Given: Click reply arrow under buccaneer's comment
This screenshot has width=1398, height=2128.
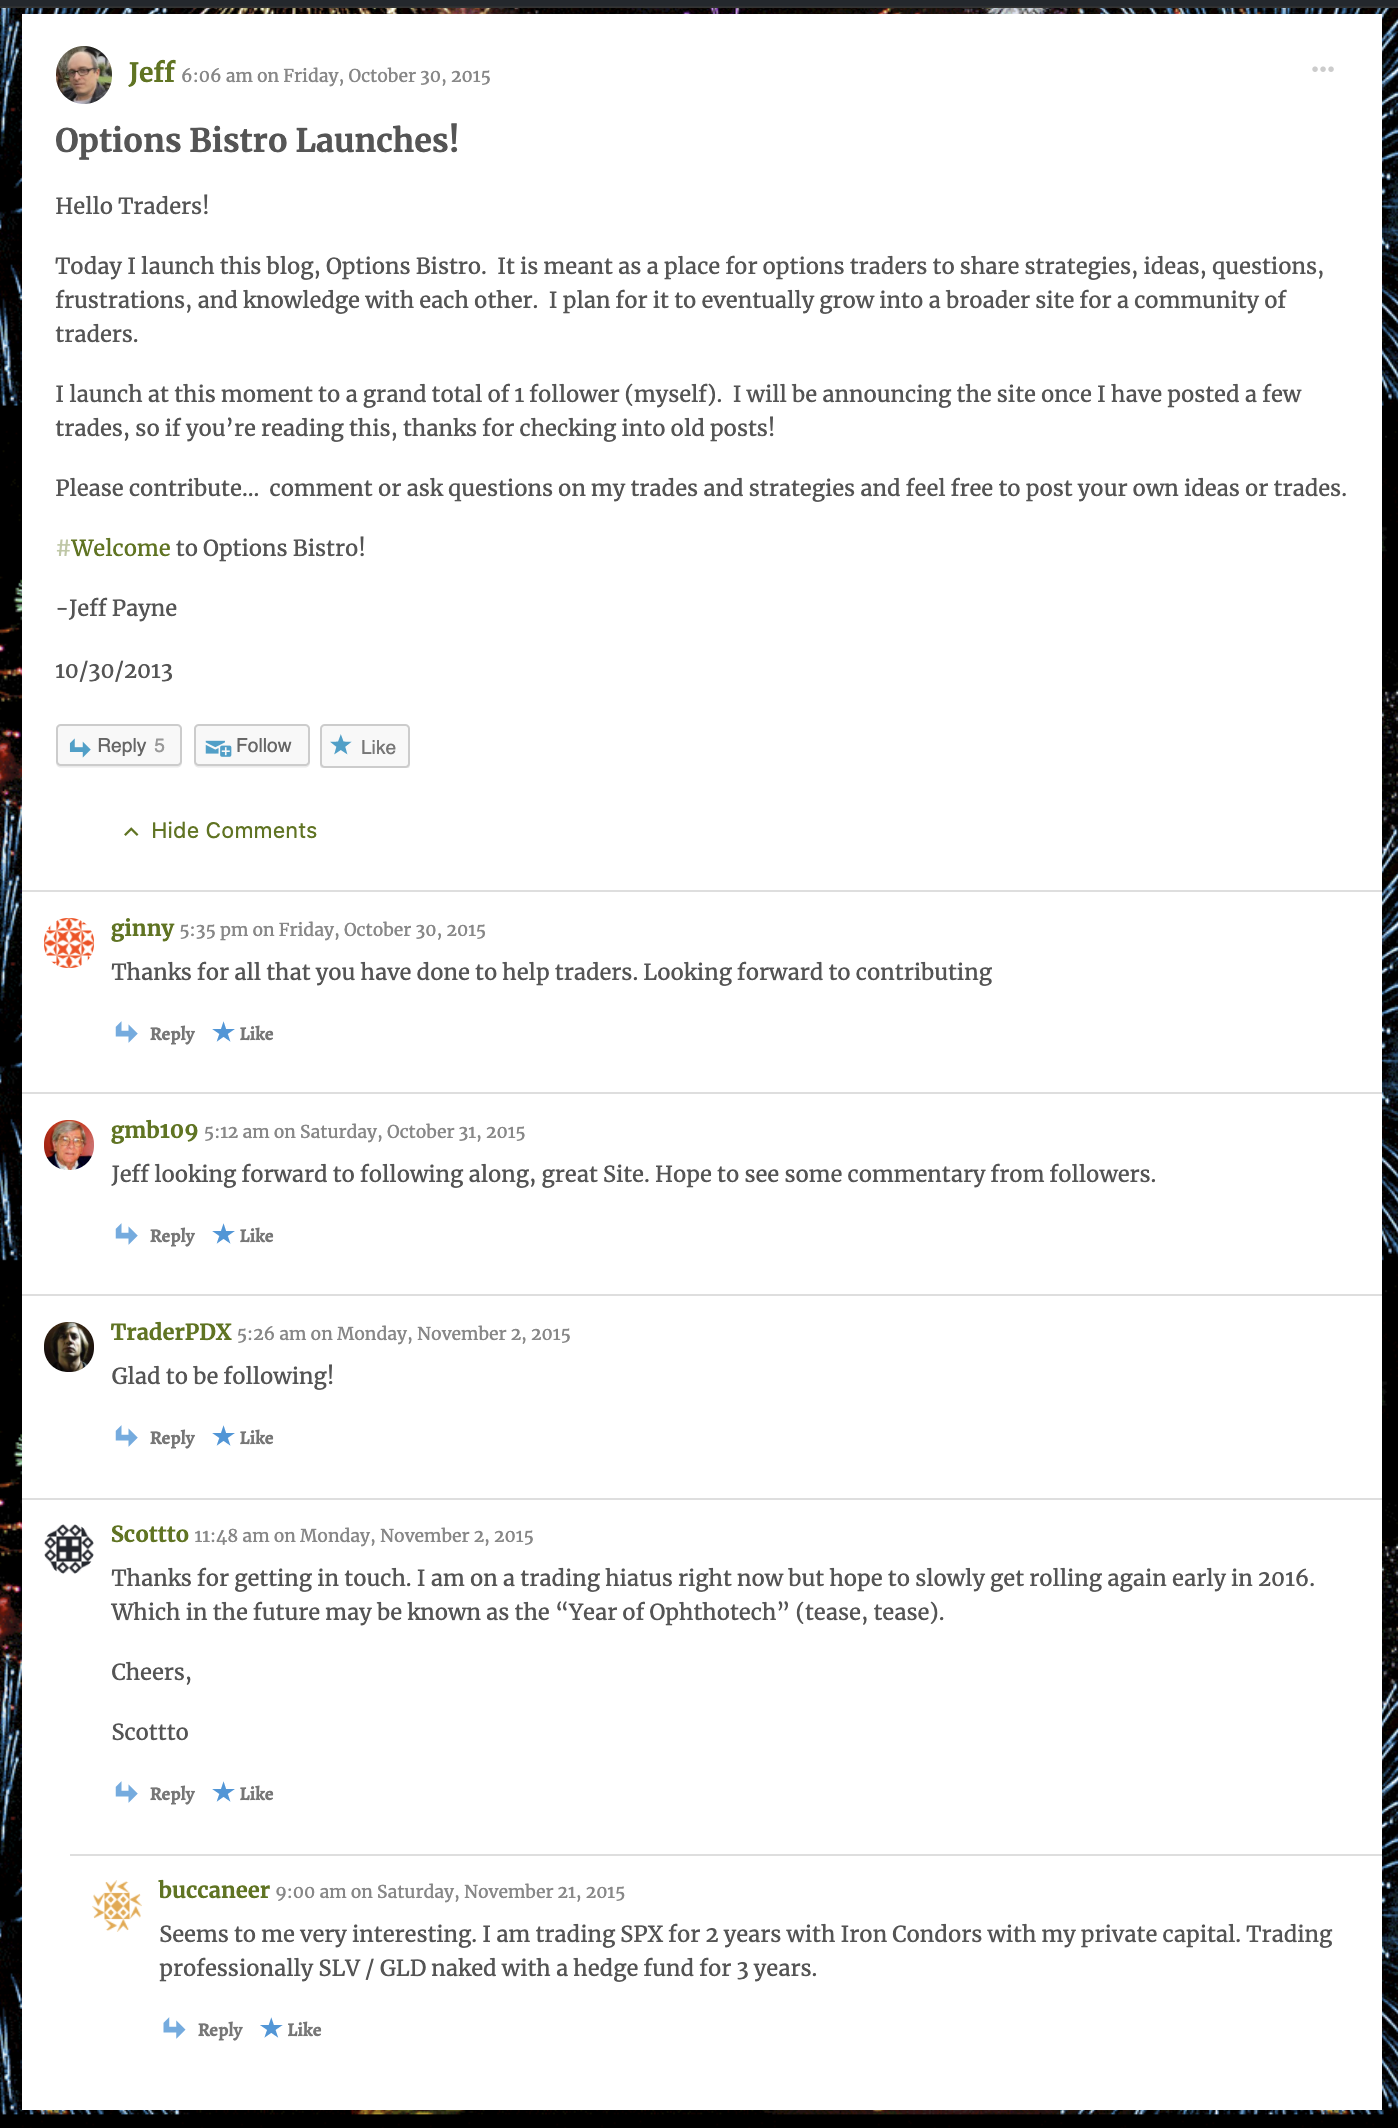Looking at the screenshot, I should 174,2028.
